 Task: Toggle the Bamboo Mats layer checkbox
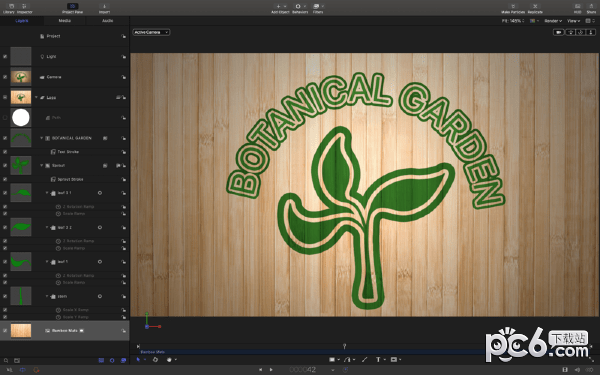pos(5,330)
